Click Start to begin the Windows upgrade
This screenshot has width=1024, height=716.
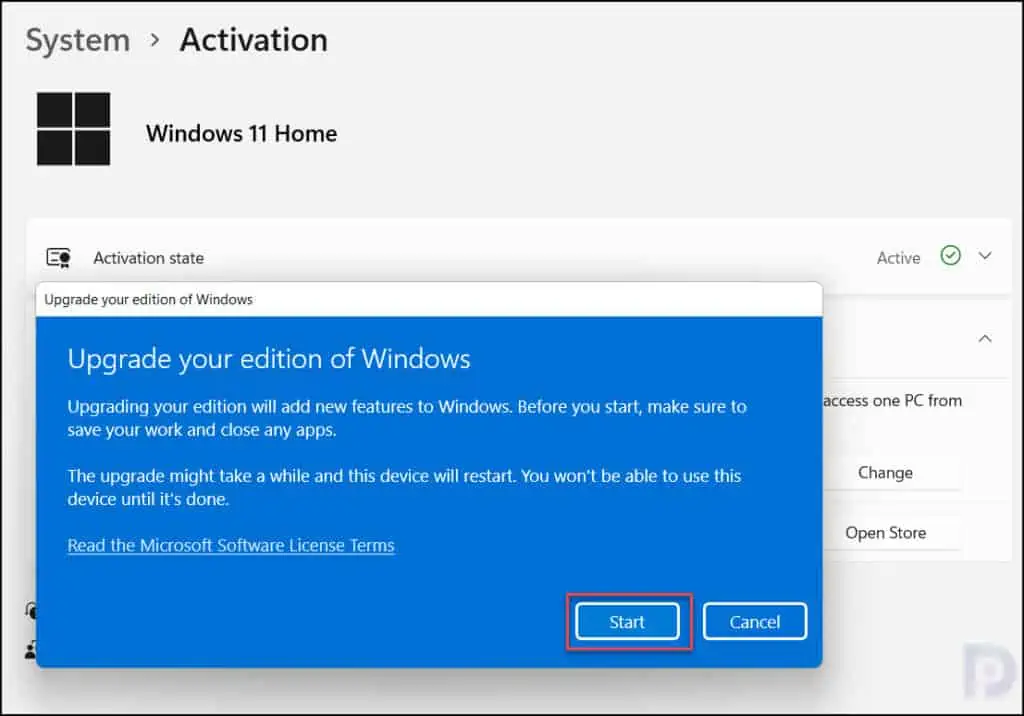coord(627,621)
